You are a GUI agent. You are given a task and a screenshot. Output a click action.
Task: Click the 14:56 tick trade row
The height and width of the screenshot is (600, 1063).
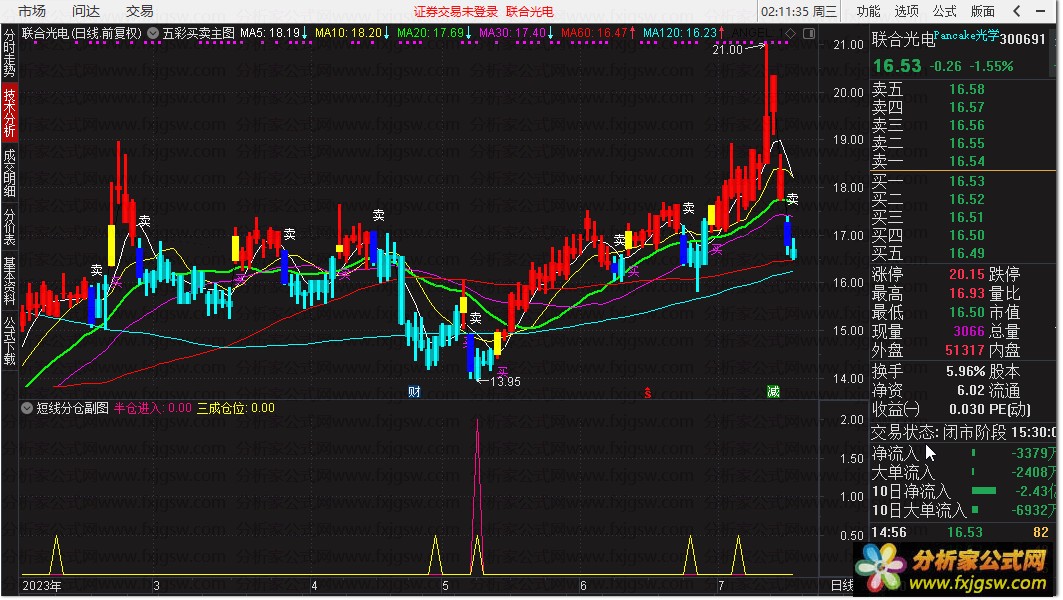(963, 533)
